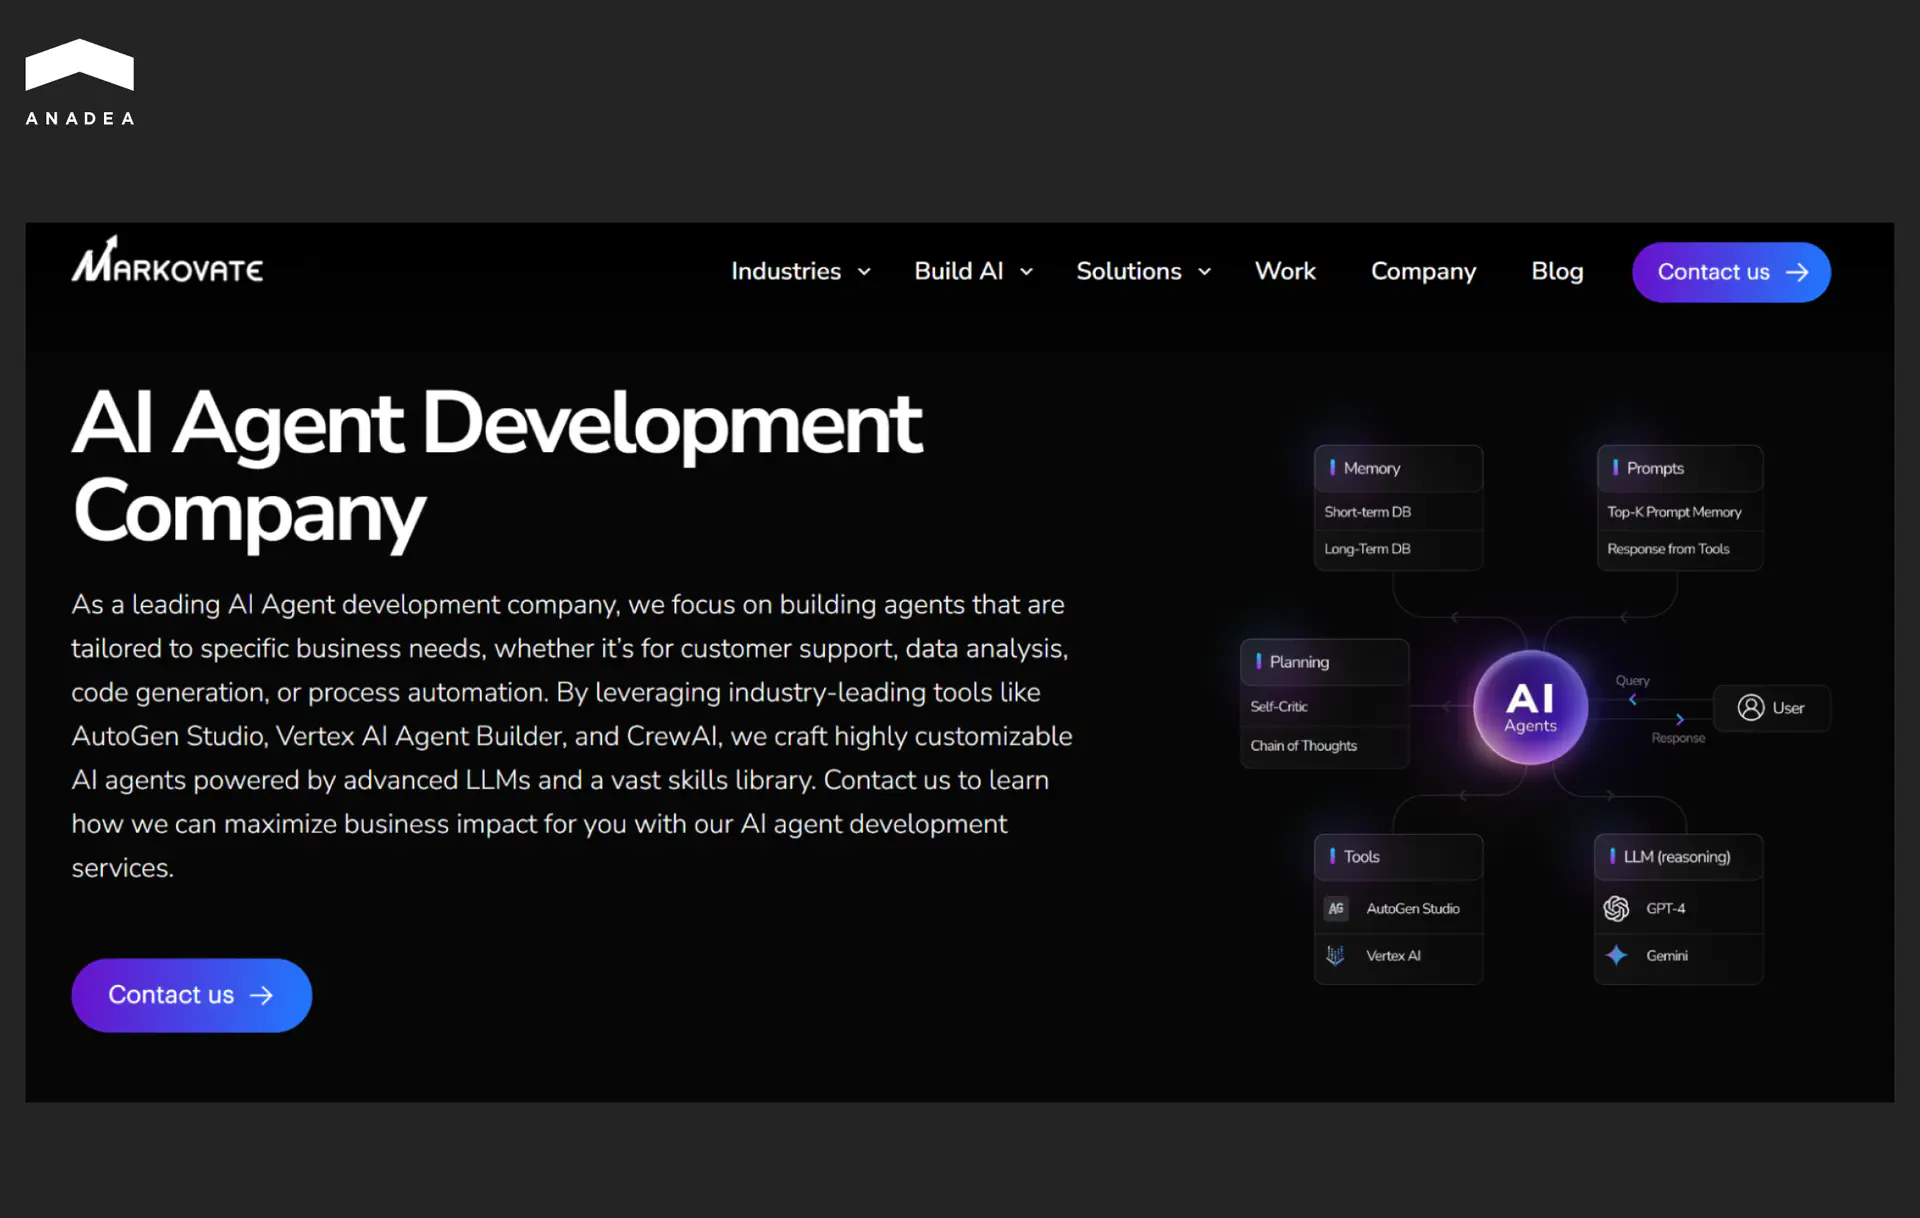Expand the Build AI dropdown chevron
The width and height of the screenshot is (1920, 1218).
(1027, 272)
